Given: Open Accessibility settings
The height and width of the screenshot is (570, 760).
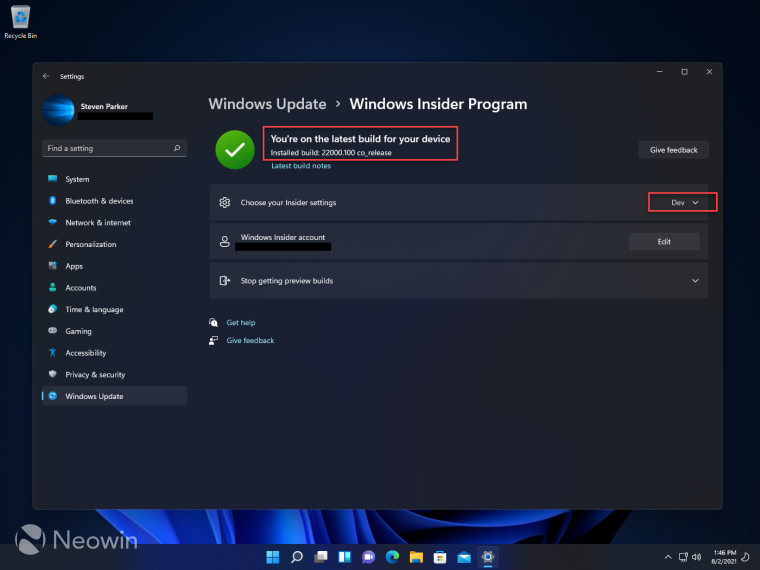Looking at the screenshot, I should pyautogui.click(x=114, y=353).
